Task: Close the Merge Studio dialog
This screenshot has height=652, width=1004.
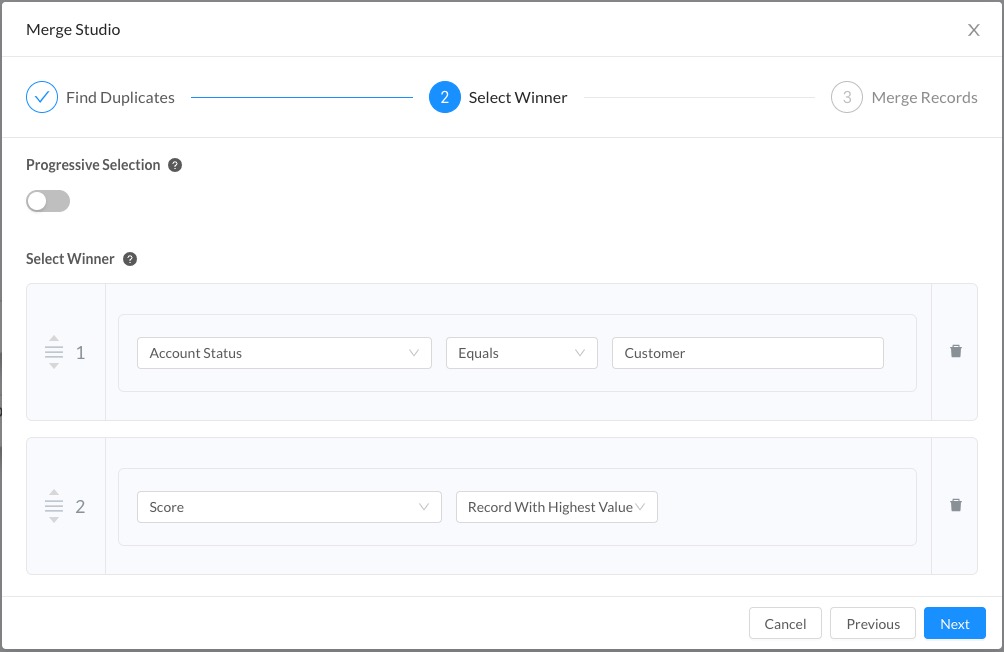Action: pyautogui.click(x=973, y=30)
